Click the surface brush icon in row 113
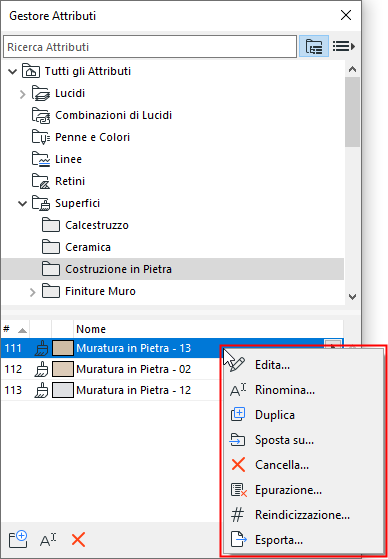 [41, 390]
